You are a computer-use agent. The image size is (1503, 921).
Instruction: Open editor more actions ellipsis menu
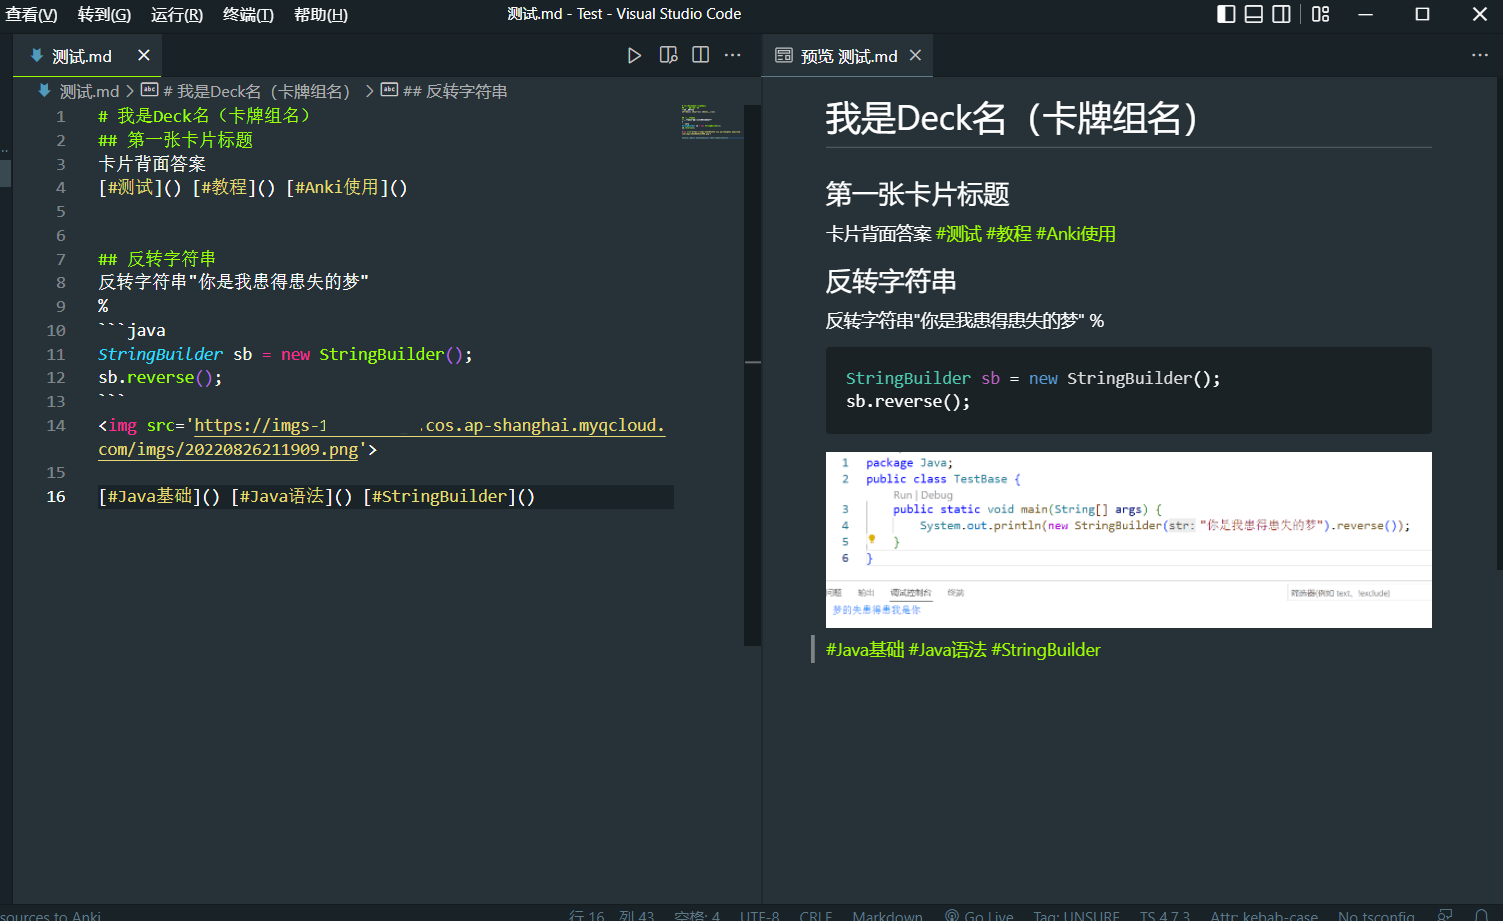(x=733, y=56)
